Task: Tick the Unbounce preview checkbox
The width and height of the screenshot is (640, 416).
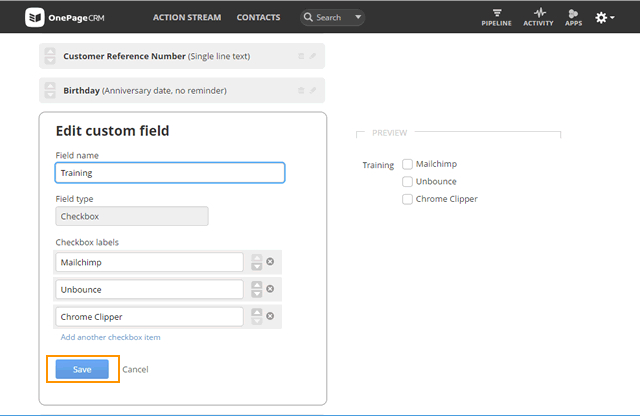Action: point(407,181)
